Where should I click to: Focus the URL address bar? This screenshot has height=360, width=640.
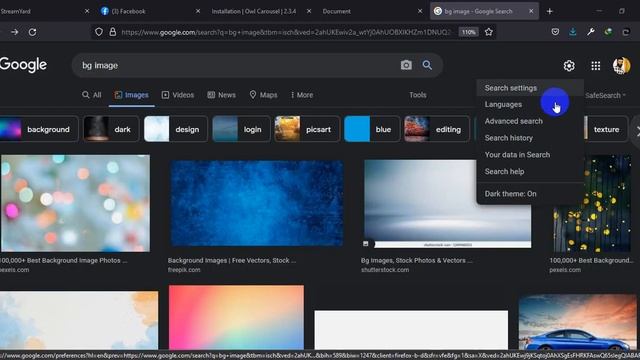(x=286, y=32)
